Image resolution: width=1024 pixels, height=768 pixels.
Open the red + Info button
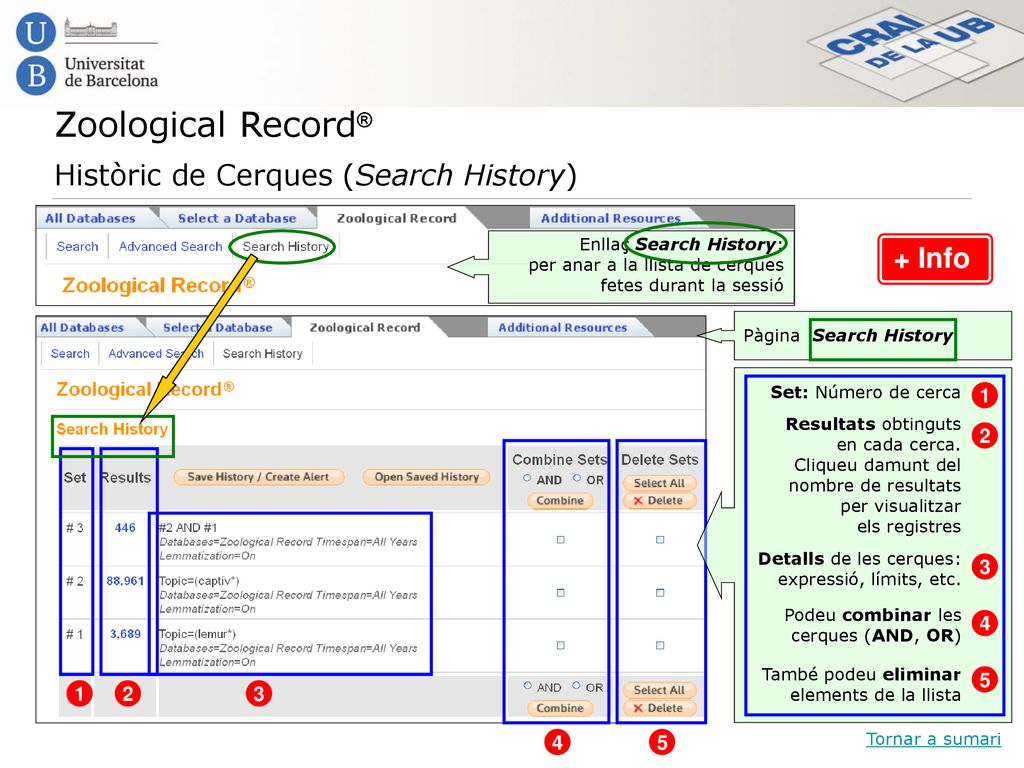click(935, 259)
